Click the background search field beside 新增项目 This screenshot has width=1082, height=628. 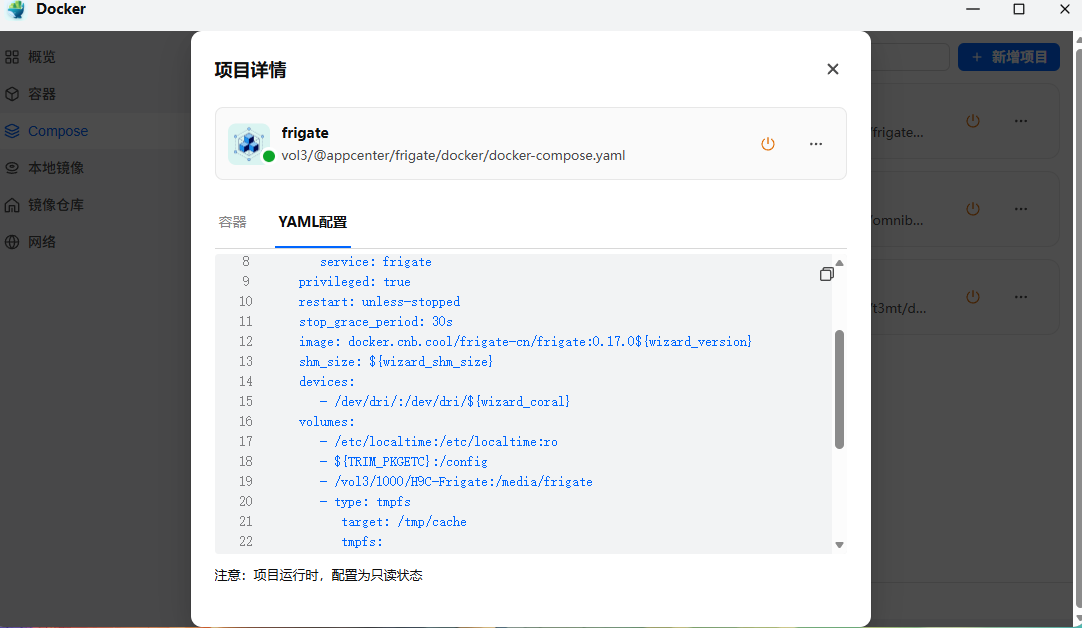click(909, 57)
